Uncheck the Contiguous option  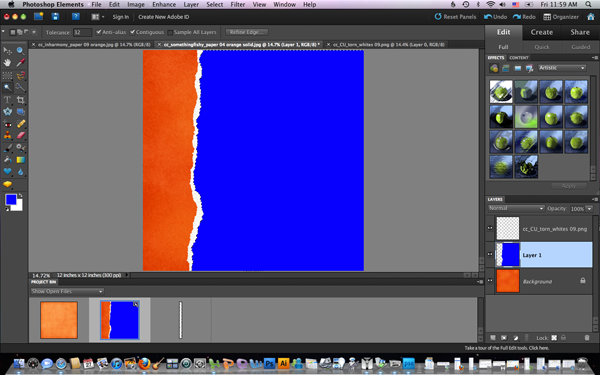click(x=132, y=32)
